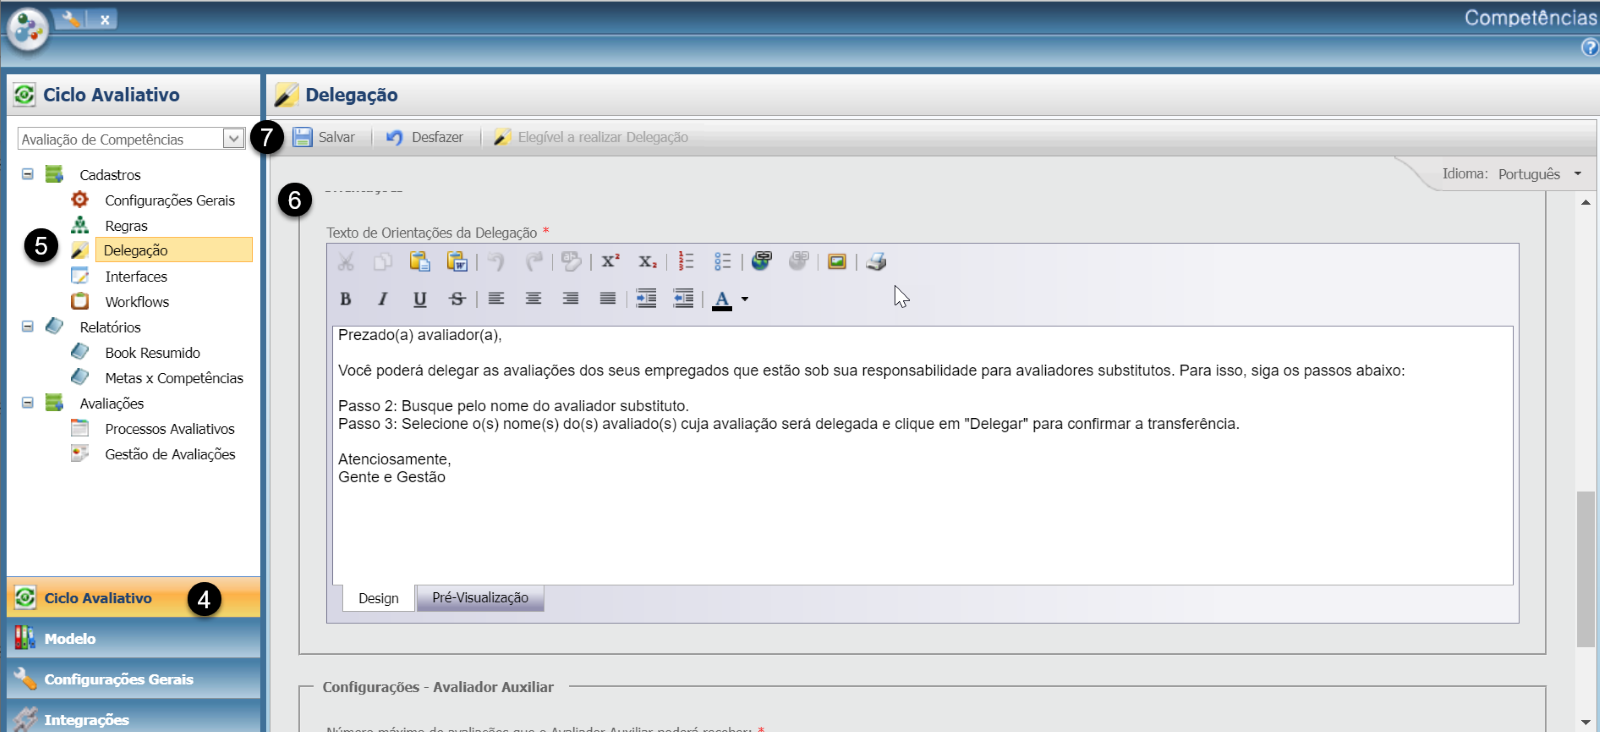Click the Paste clipboard icon
The width and height of the screenshot is (1600, 732).
pos(420,262)
